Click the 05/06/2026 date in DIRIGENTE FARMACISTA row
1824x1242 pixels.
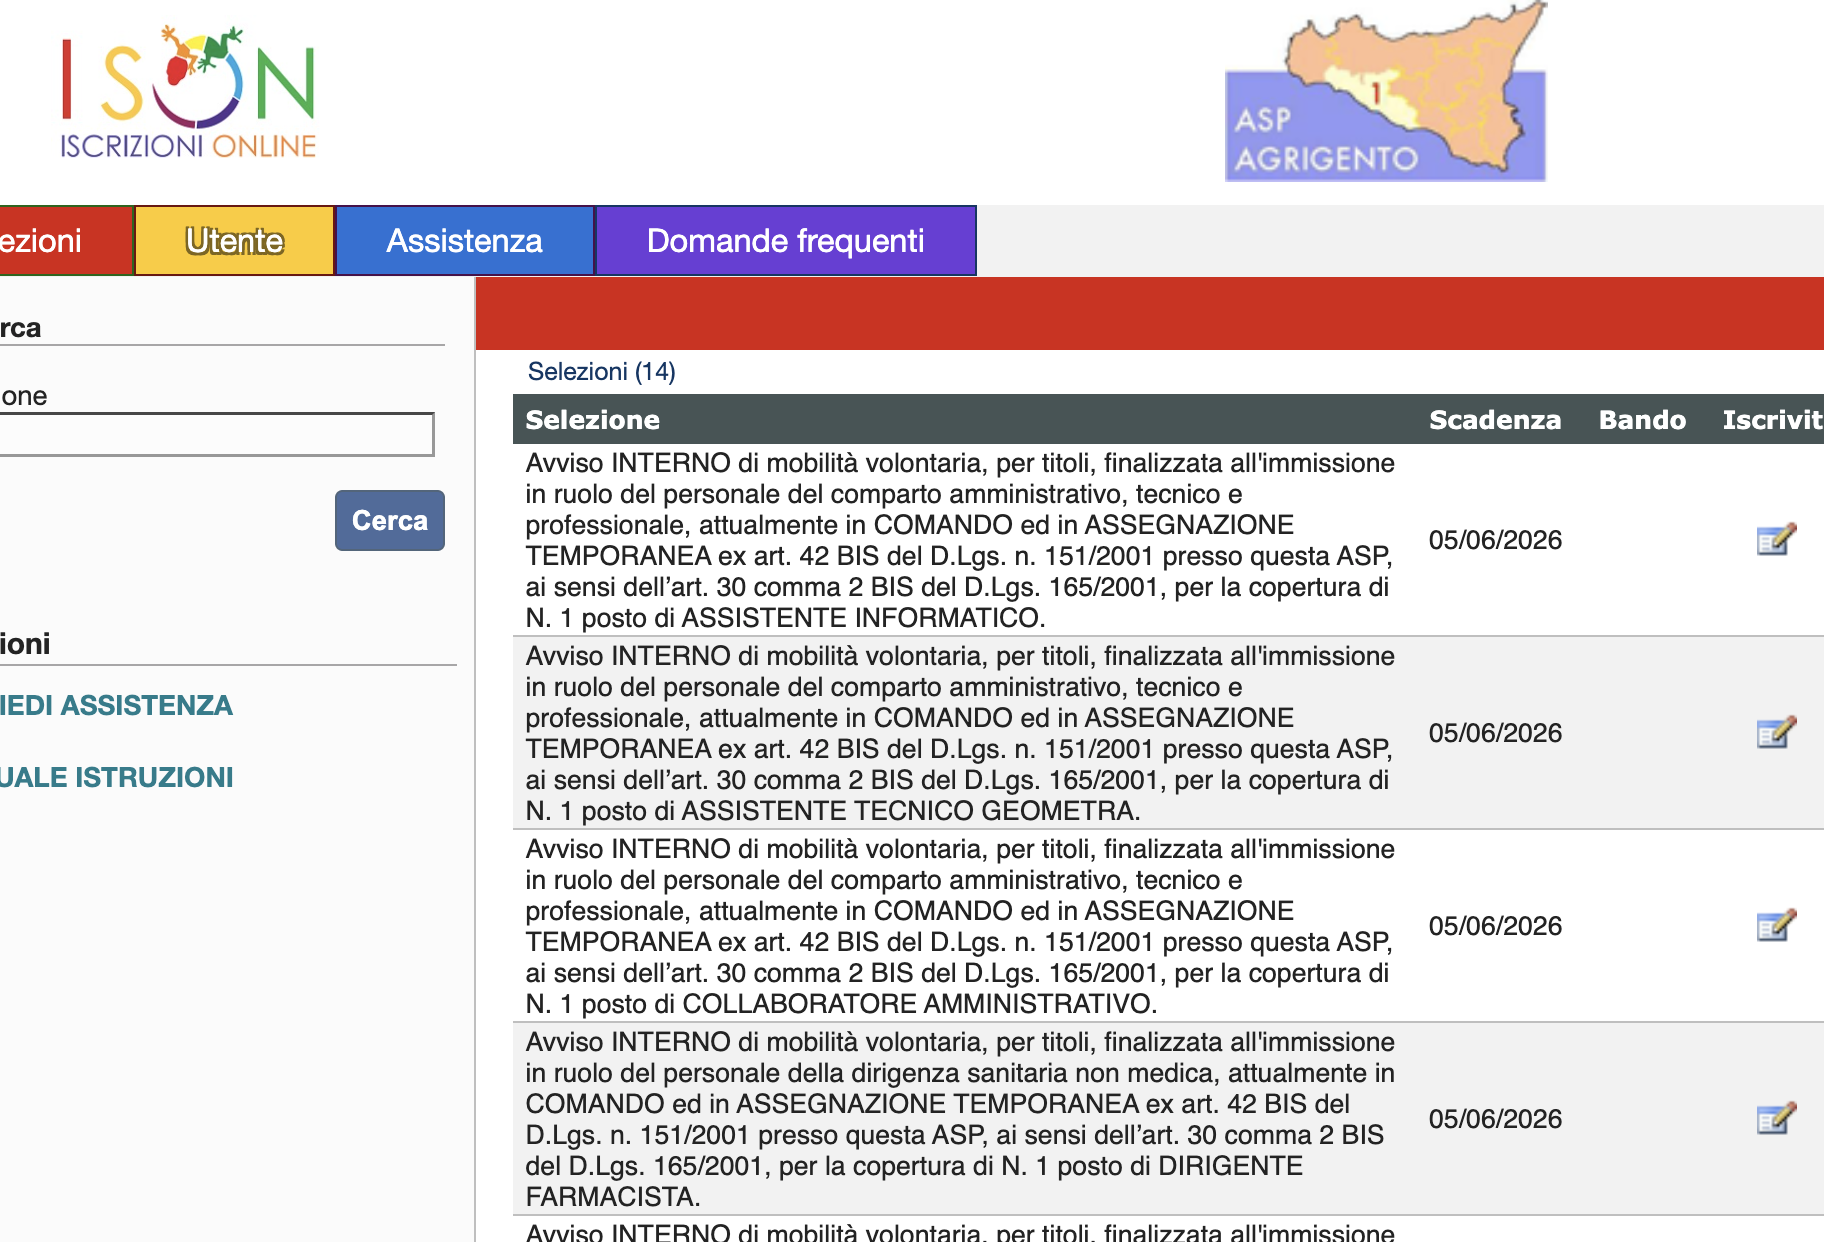[x=1495, y=1119]
